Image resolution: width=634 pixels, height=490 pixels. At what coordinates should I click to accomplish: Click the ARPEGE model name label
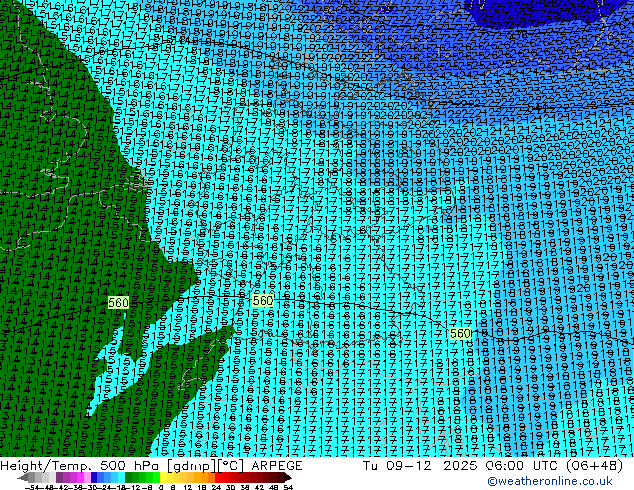(273, 465)
